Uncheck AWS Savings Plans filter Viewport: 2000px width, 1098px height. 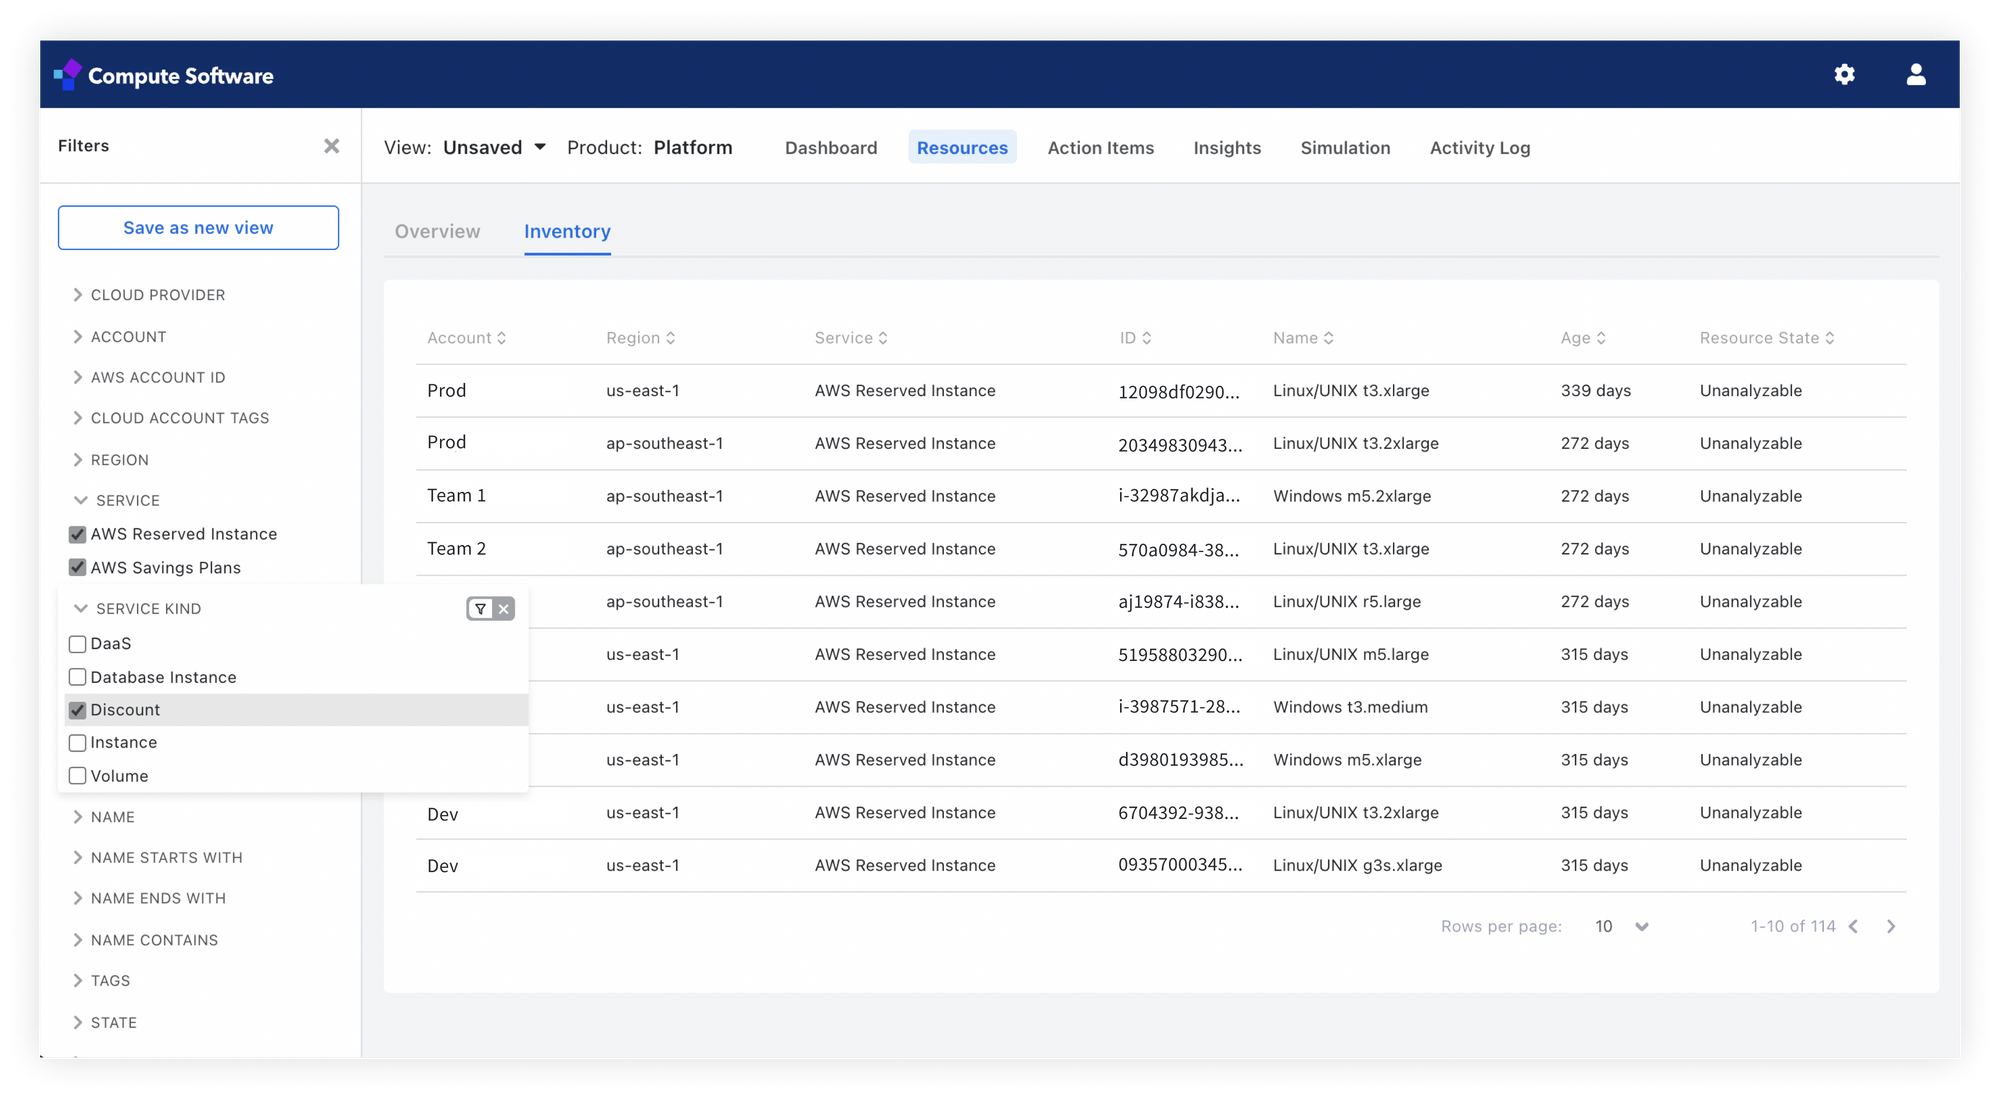77,568
